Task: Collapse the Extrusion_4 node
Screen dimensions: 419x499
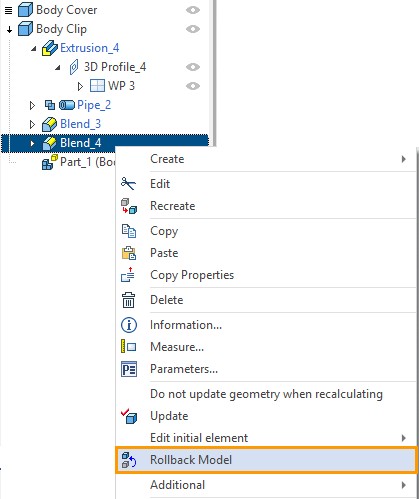Action: pos(34,49)
